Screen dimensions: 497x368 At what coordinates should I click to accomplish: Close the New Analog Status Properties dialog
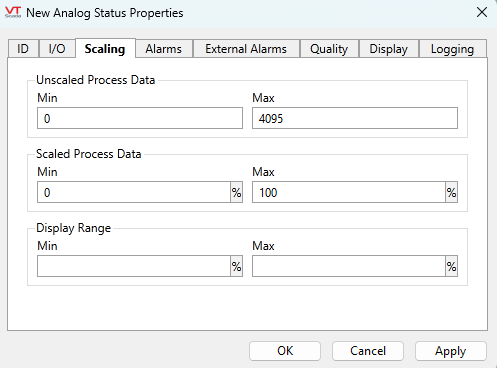(482, 12)
